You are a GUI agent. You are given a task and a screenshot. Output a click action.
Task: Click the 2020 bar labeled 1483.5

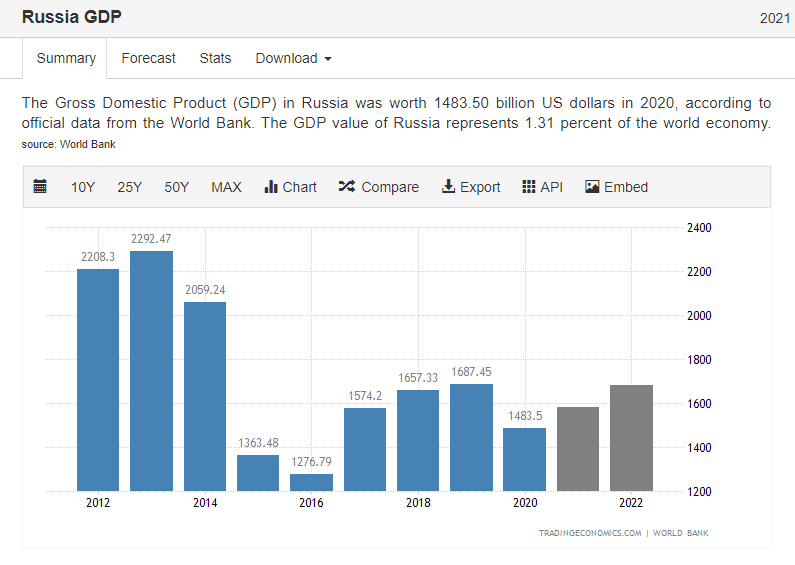click(525, 460)
